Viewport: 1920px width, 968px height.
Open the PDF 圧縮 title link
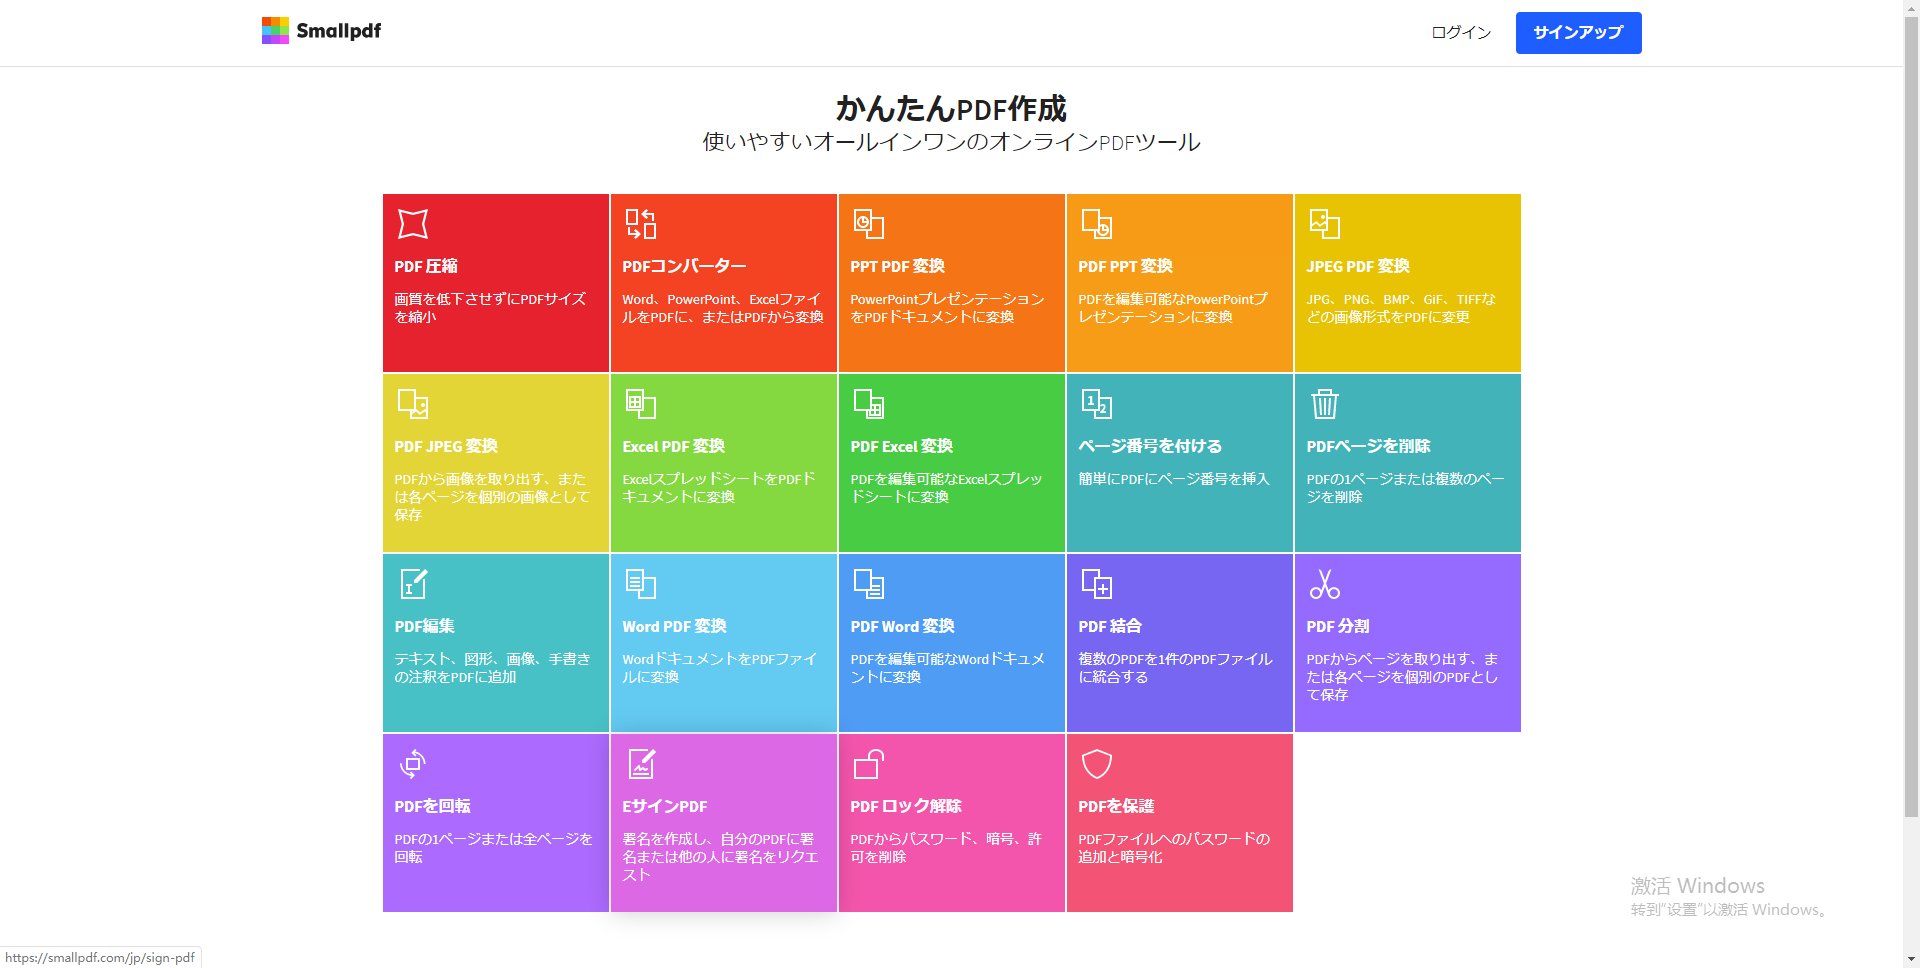coord(426,266)
